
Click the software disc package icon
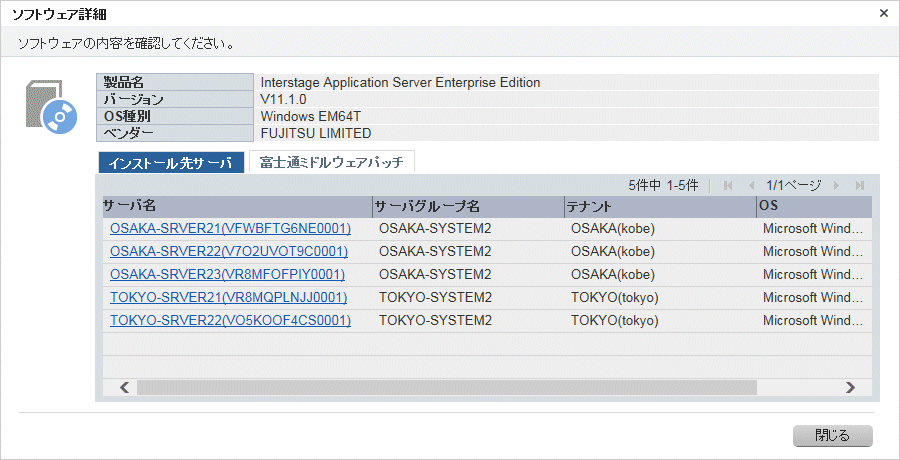[51, 106]
